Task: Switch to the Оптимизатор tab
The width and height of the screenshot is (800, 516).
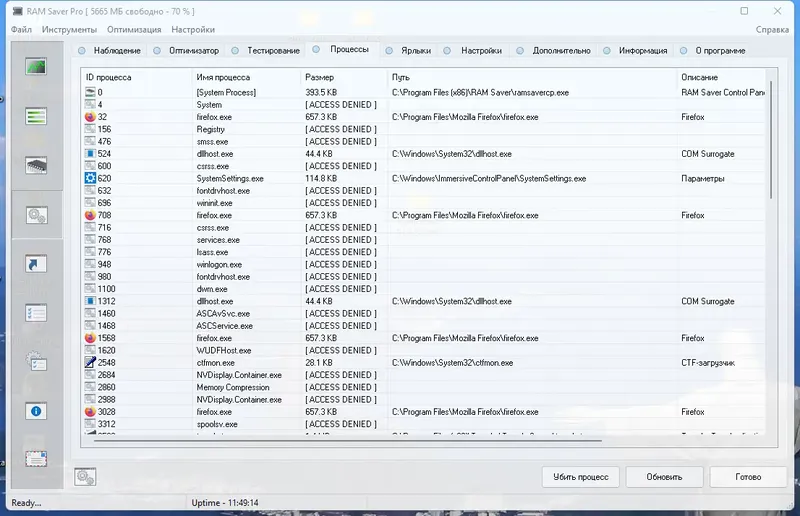Action: click(187, 51)
